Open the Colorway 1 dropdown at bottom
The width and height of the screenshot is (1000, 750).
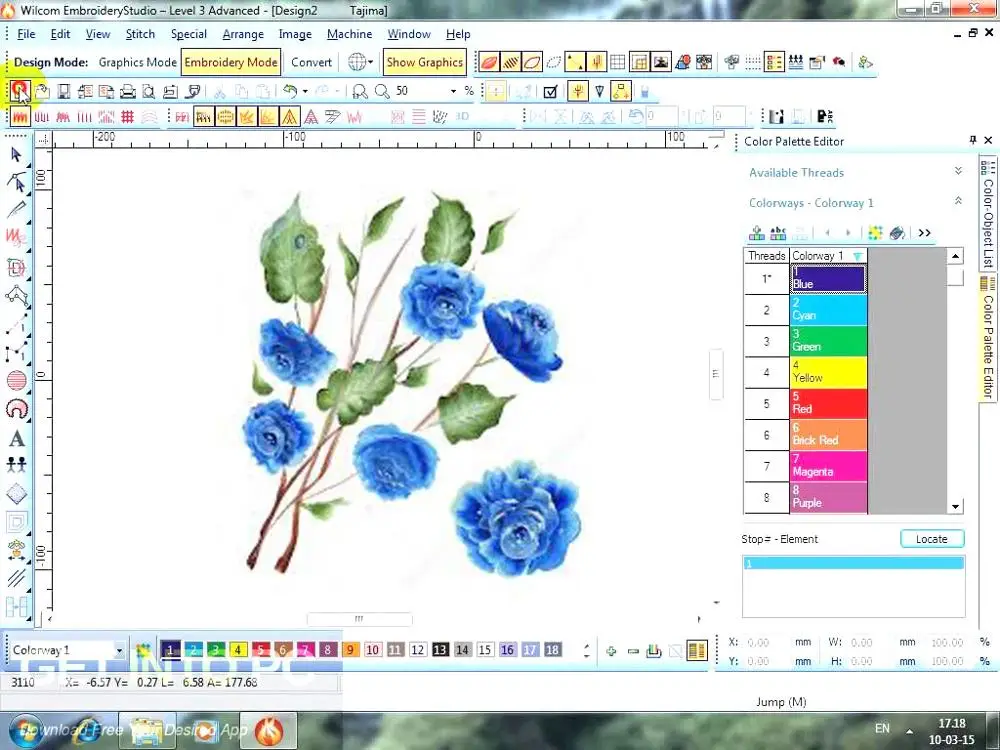(119, 651)
